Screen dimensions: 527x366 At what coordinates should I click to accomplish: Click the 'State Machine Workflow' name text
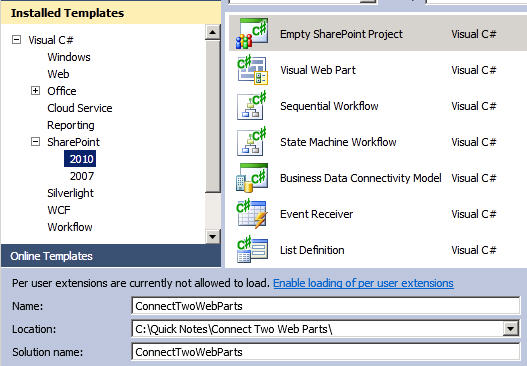pos(338,142)
